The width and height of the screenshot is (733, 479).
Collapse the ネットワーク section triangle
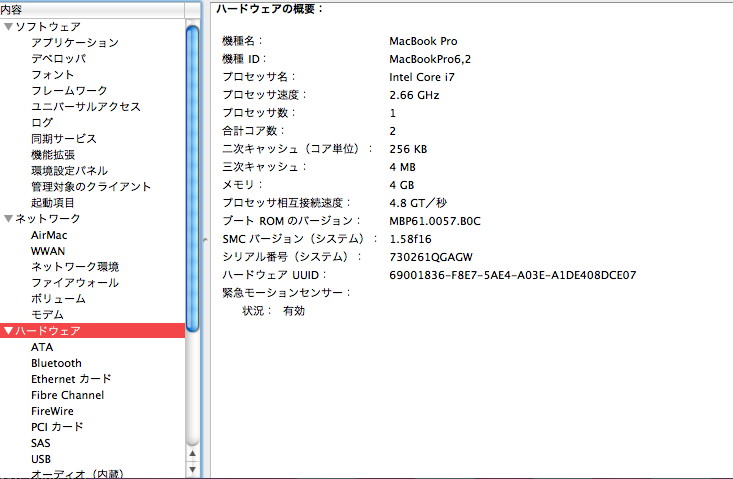(x=8, y=218)
